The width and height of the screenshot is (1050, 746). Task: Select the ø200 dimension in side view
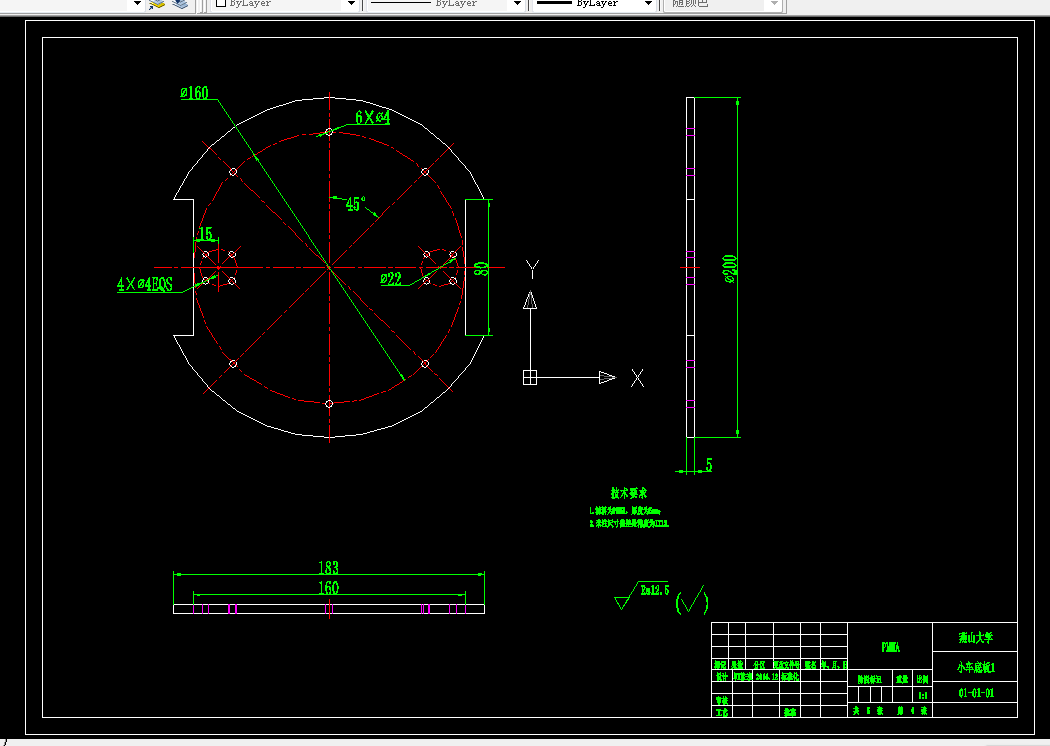pos(730,269)
